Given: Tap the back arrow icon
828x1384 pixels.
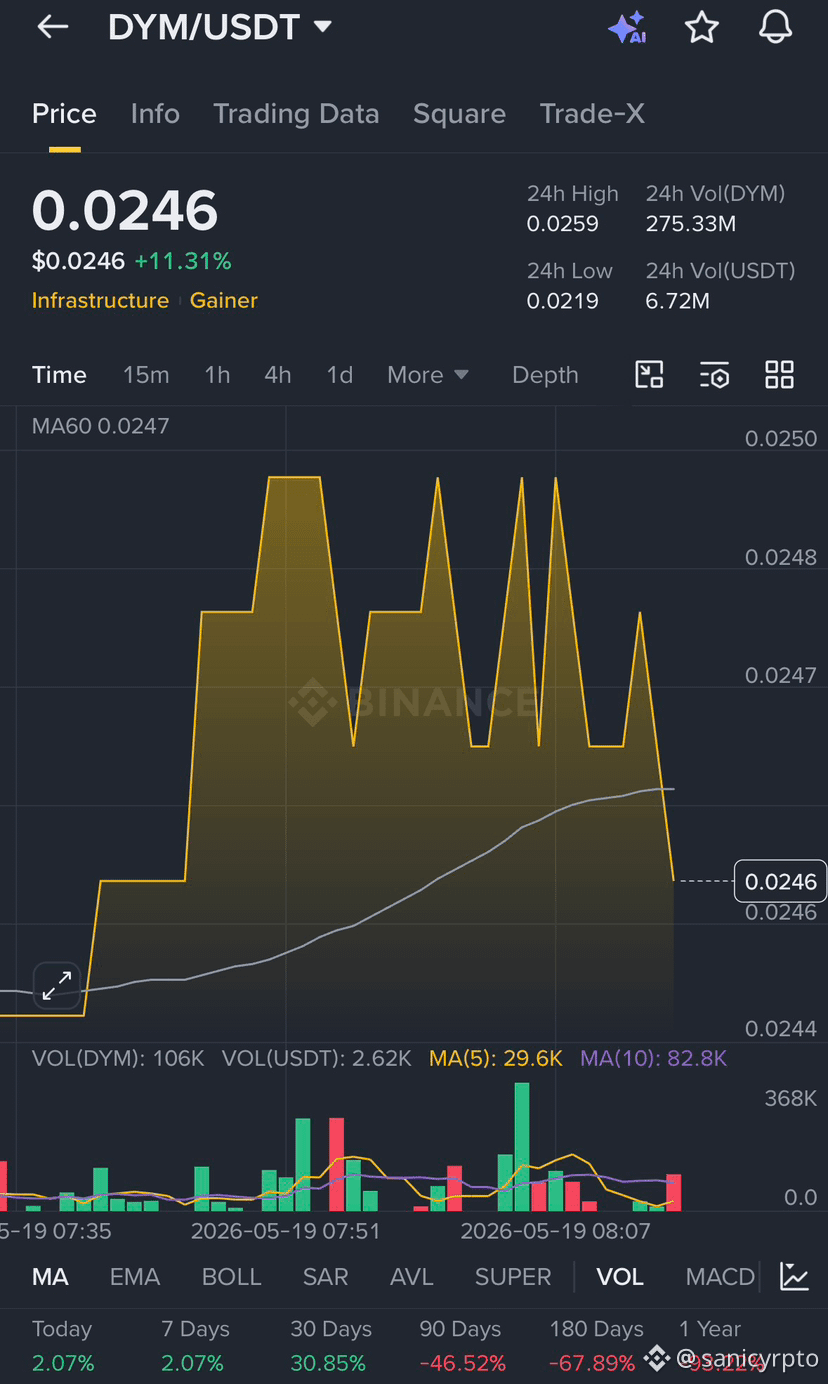Looking at the screenshot, I should pos(53,27).
